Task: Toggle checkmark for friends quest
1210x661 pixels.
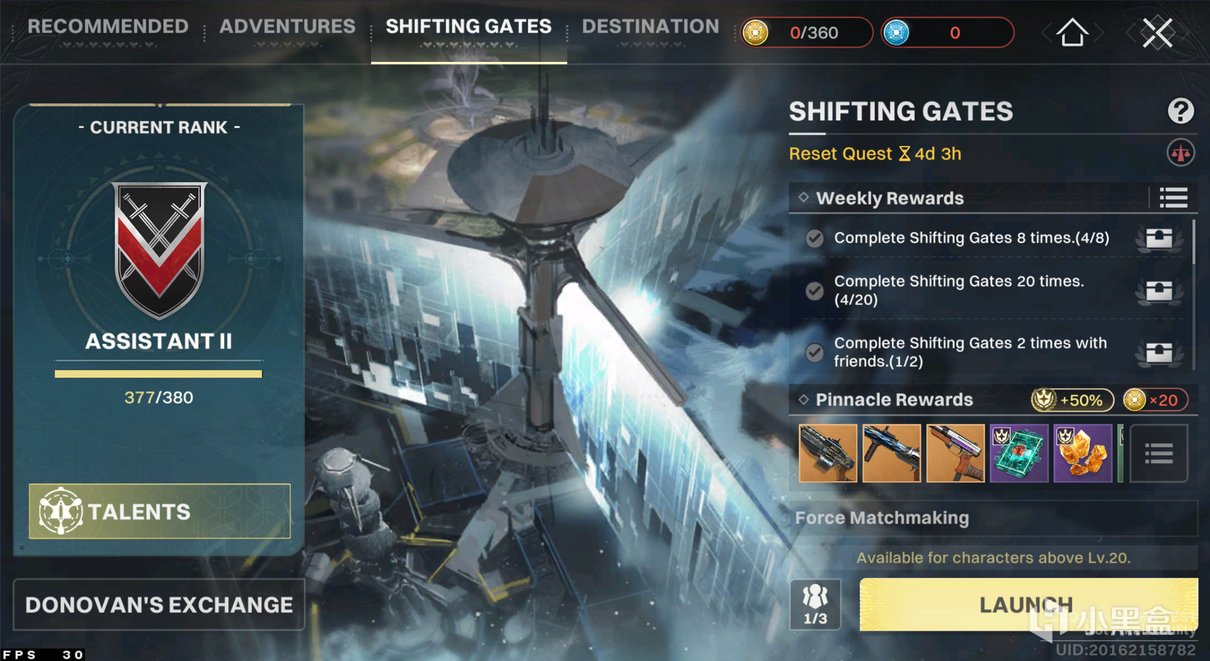Action: pyautogui.click(x=815, y=352)
